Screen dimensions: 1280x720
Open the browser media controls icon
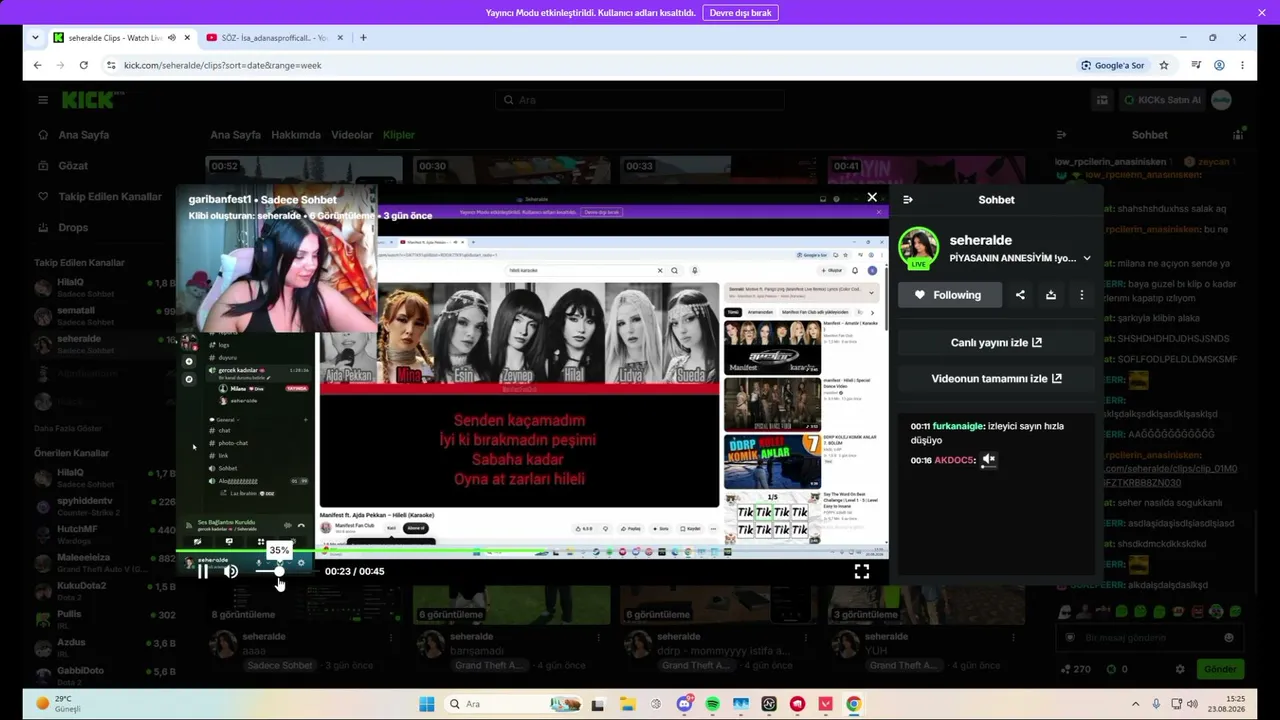(x=1196, y=65)
